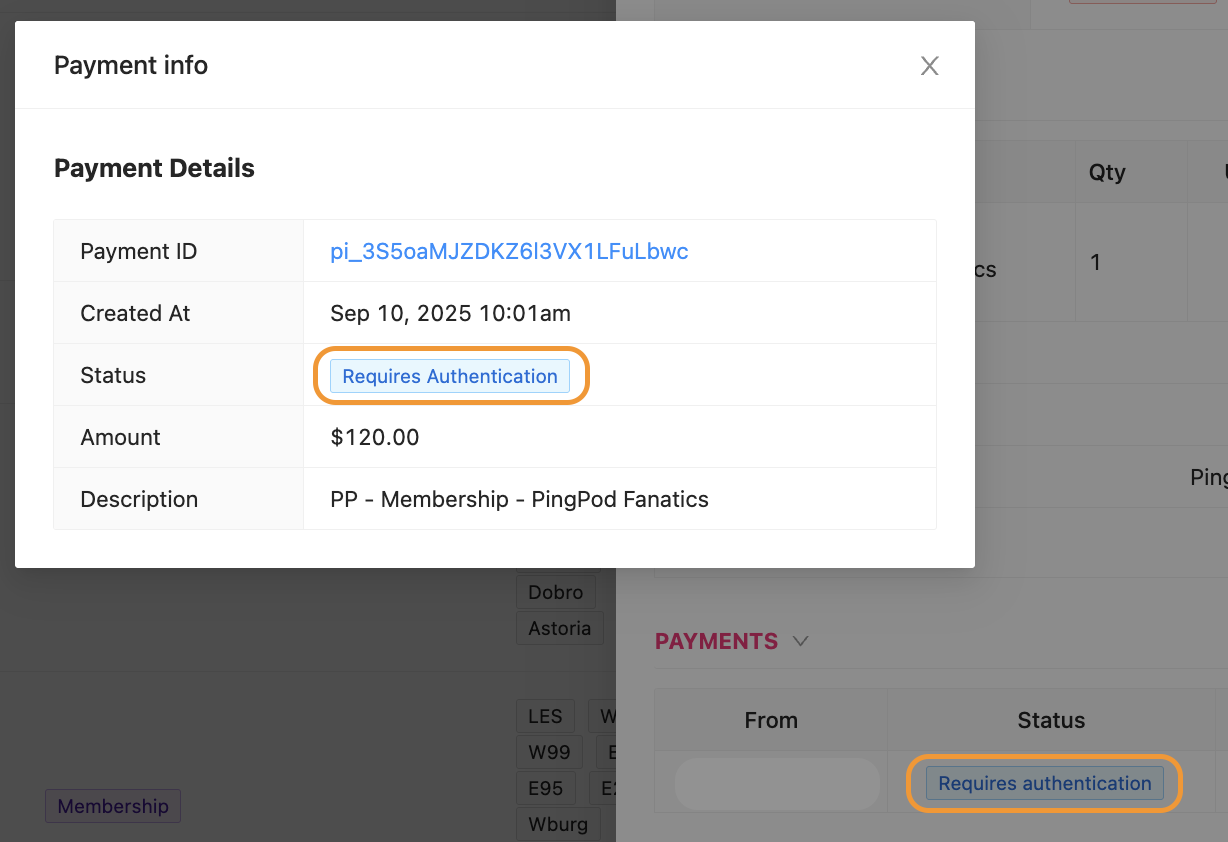Close the Payment info dialog
Viewport: 1228px width, 842px height.
(929, 66)
